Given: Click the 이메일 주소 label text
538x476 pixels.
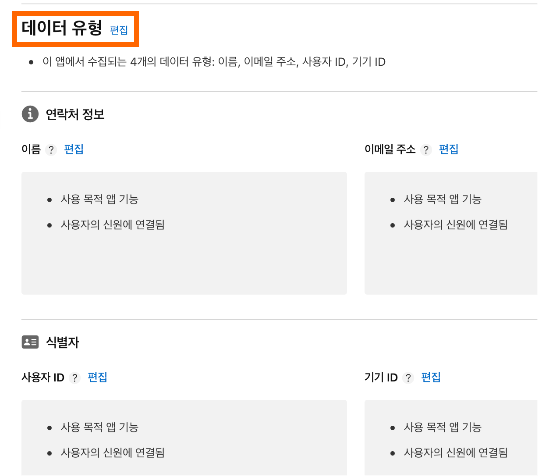Looking at the screenshot, I should tap(390, 149).
